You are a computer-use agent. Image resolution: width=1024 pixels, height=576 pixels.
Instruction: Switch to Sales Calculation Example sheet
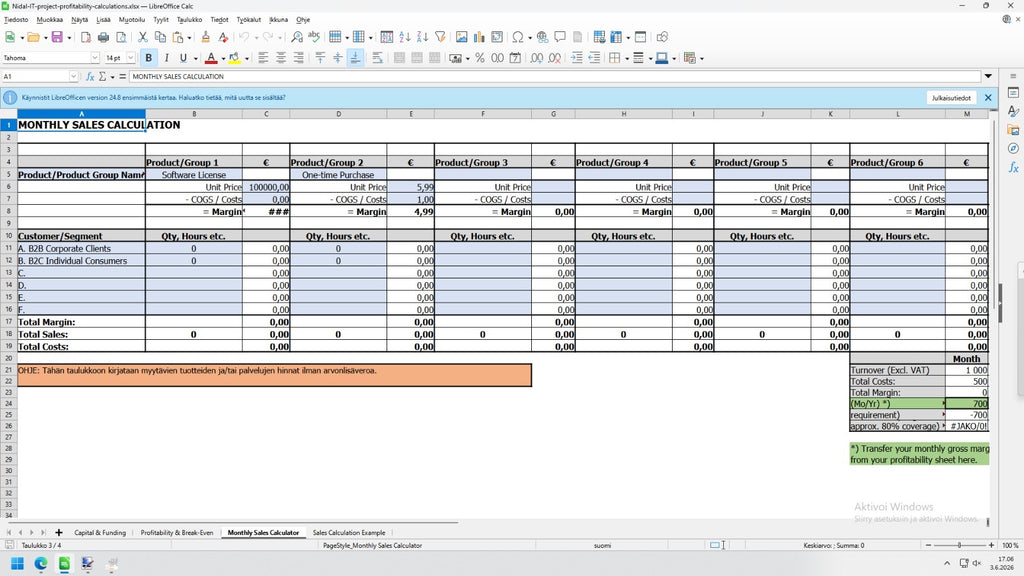[x=349, y=532]
